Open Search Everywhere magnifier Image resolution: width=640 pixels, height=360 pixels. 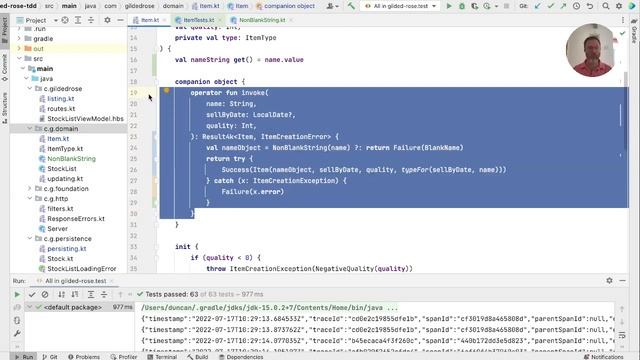[x=606, y=6]
